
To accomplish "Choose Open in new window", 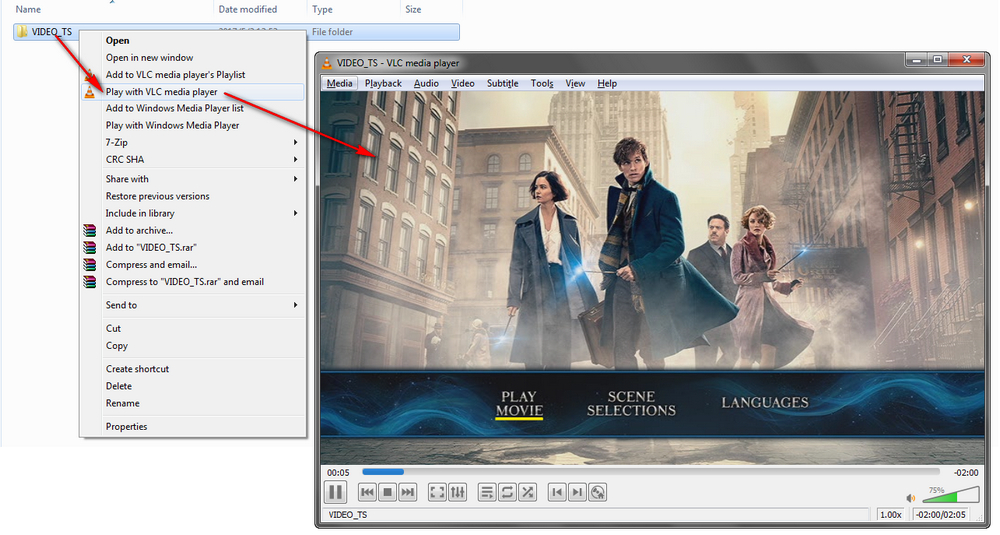I will (193, 57).
